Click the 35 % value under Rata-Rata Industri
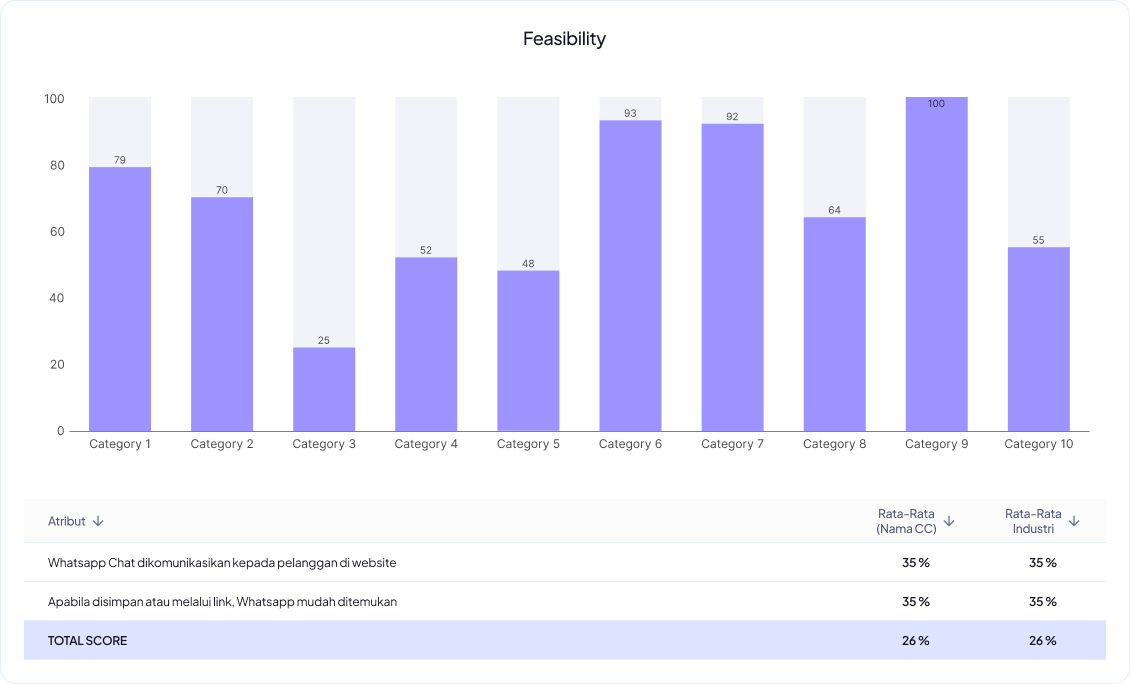This screenshot has height=684, width=1130. 1043,562
